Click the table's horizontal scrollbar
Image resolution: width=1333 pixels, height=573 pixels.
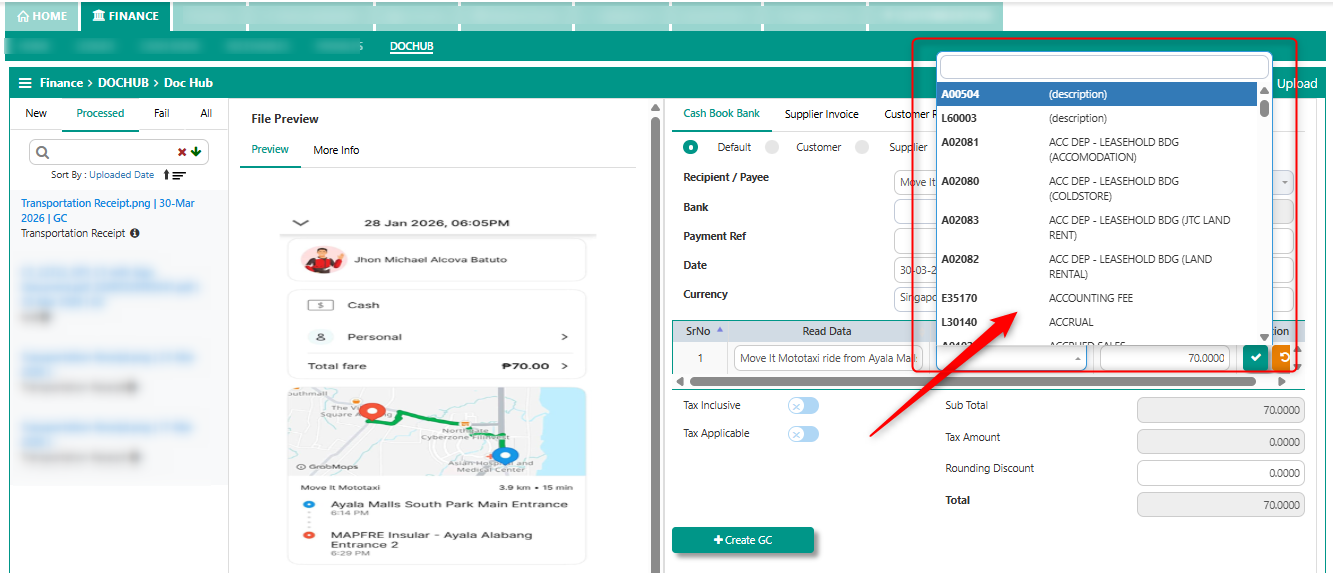(972, 381)
